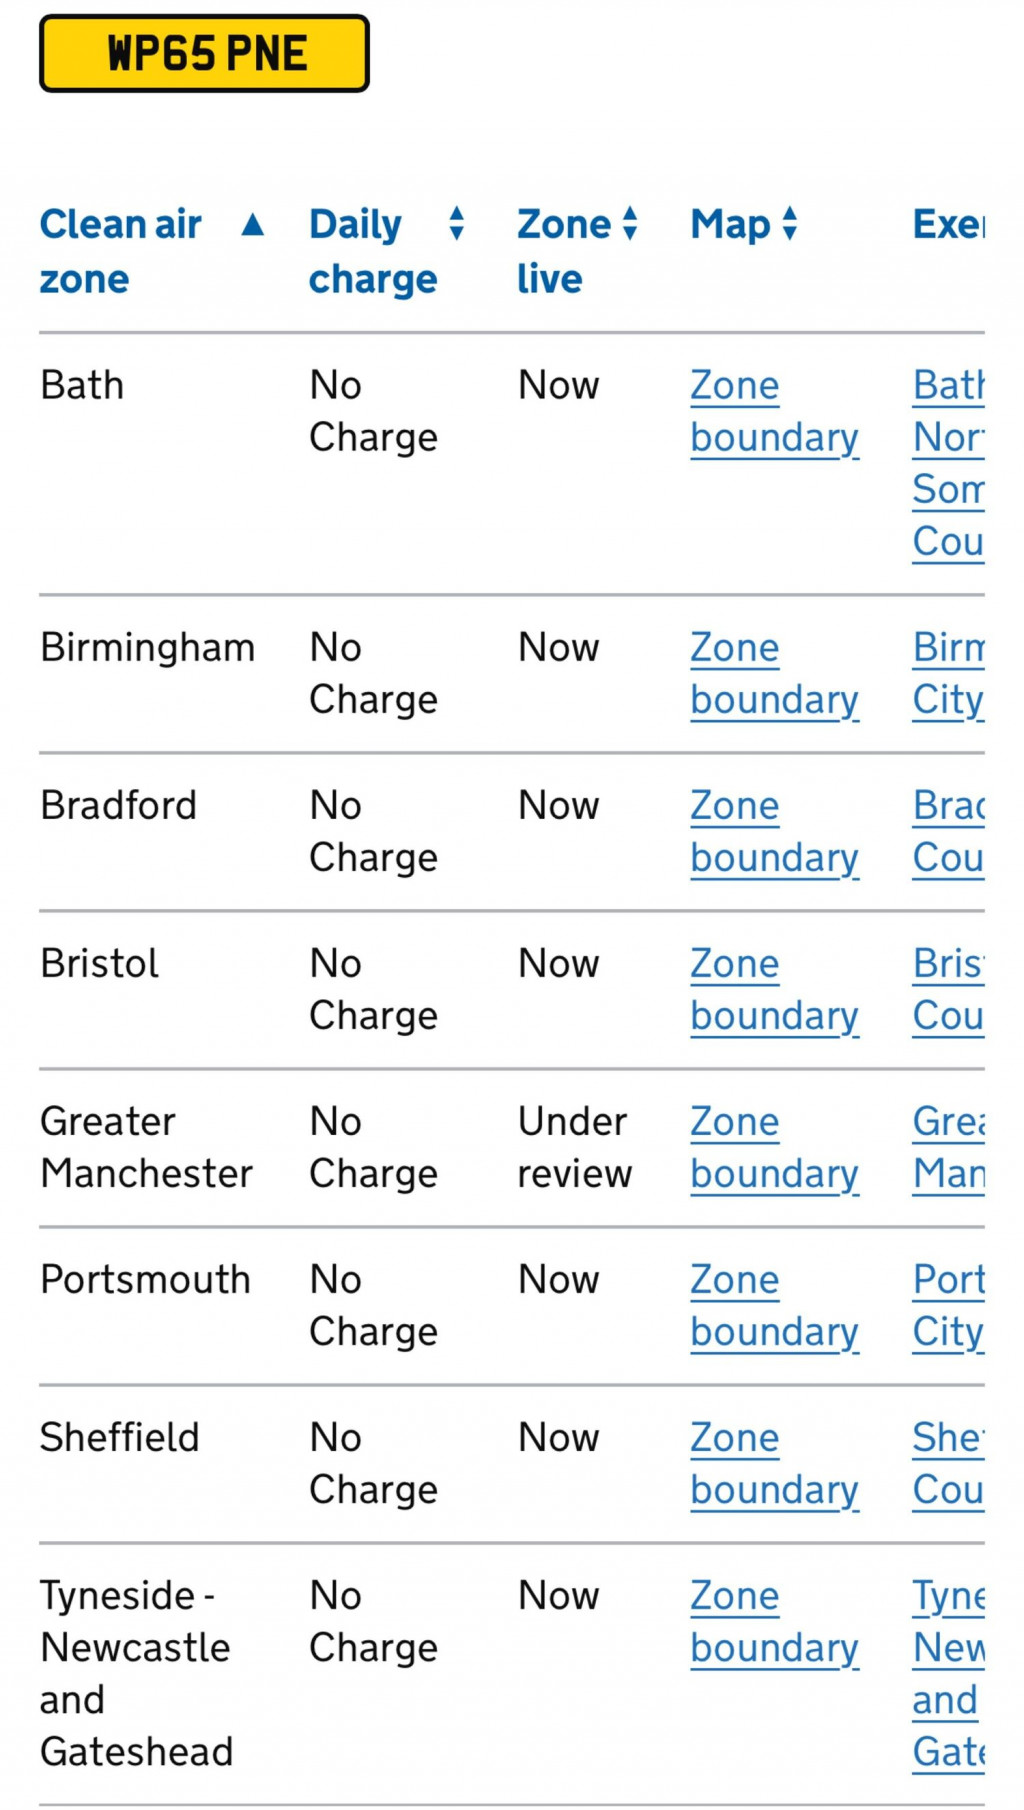Open Tyneside zone boundary link

click(x=774, y=1622)
